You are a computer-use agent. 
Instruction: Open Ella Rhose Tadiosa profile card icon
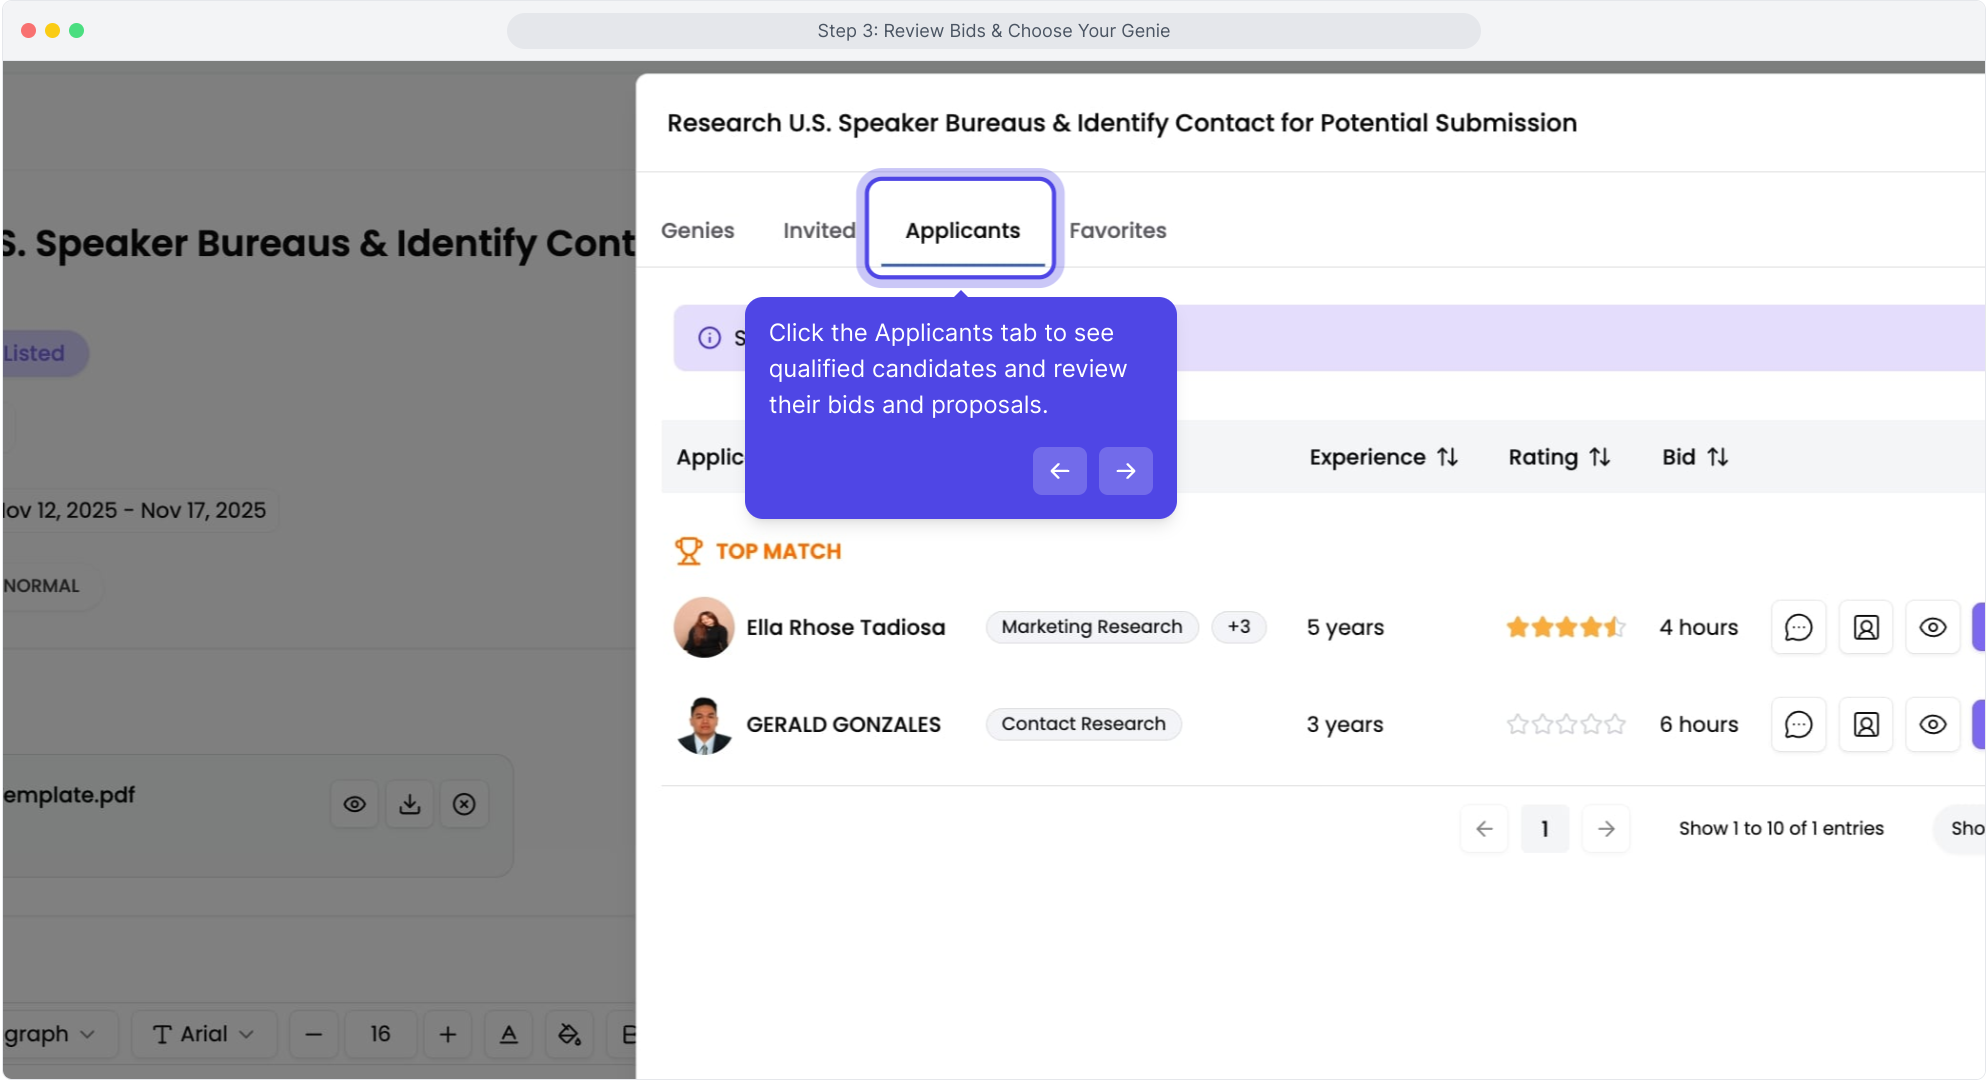click(1865, 627)
